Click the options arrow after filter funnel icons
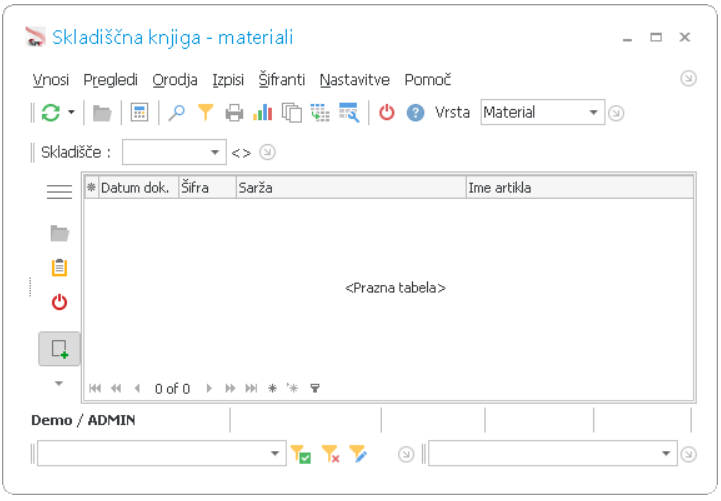 pos(406,455)
